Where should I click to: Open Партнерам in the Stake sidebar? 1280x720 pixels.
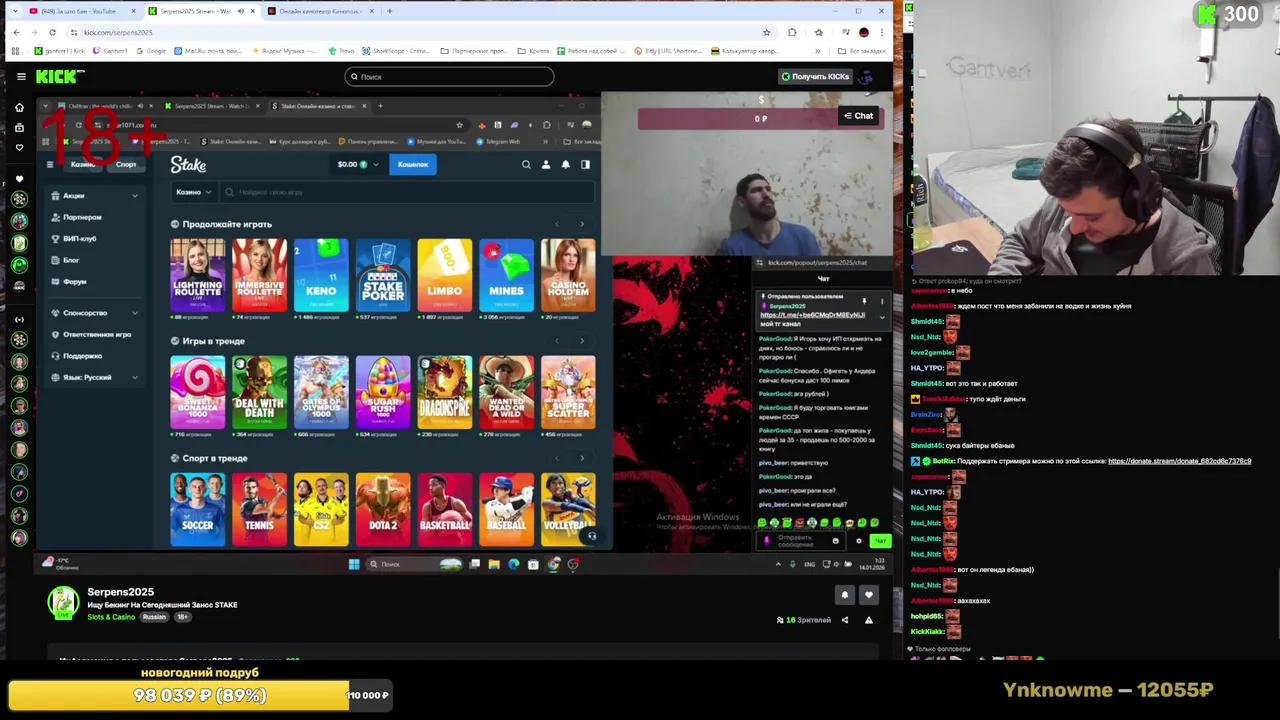pyautogui.click(x=82, y=217)
